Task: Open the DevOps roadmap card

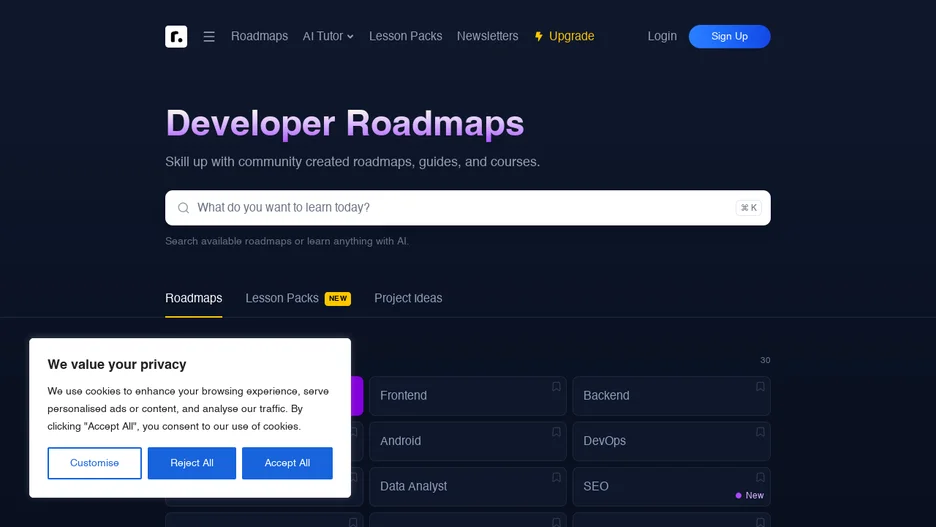Action: [x=672, y=441]
